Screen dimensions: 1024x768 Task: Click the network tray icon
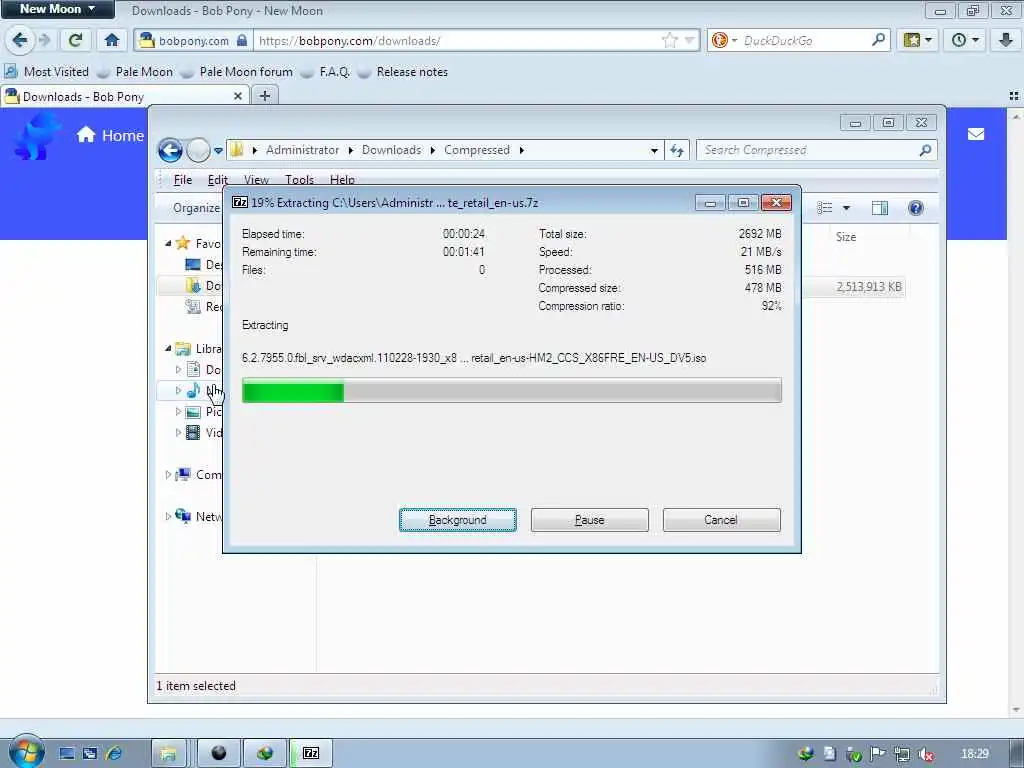[x=902, y=754]
